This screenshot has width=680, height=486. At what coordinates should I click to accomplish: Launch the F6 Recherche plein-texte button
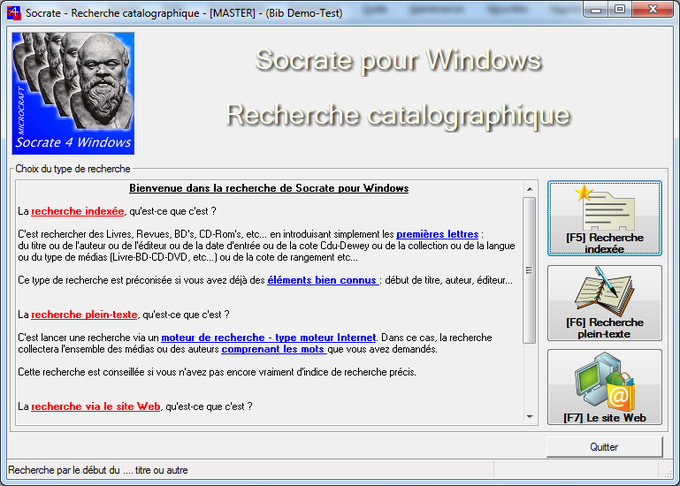click(605, 303)
